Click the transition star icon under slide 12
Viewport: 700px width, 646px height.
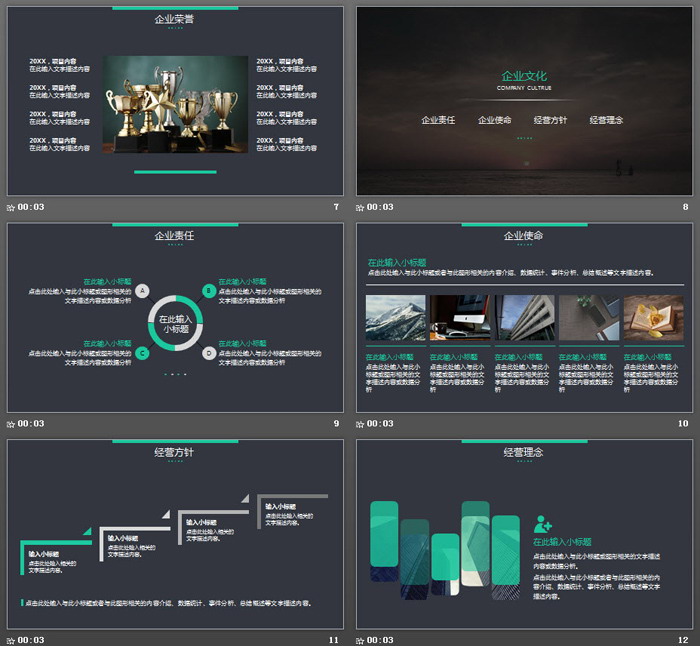click(x=361, y=639)
